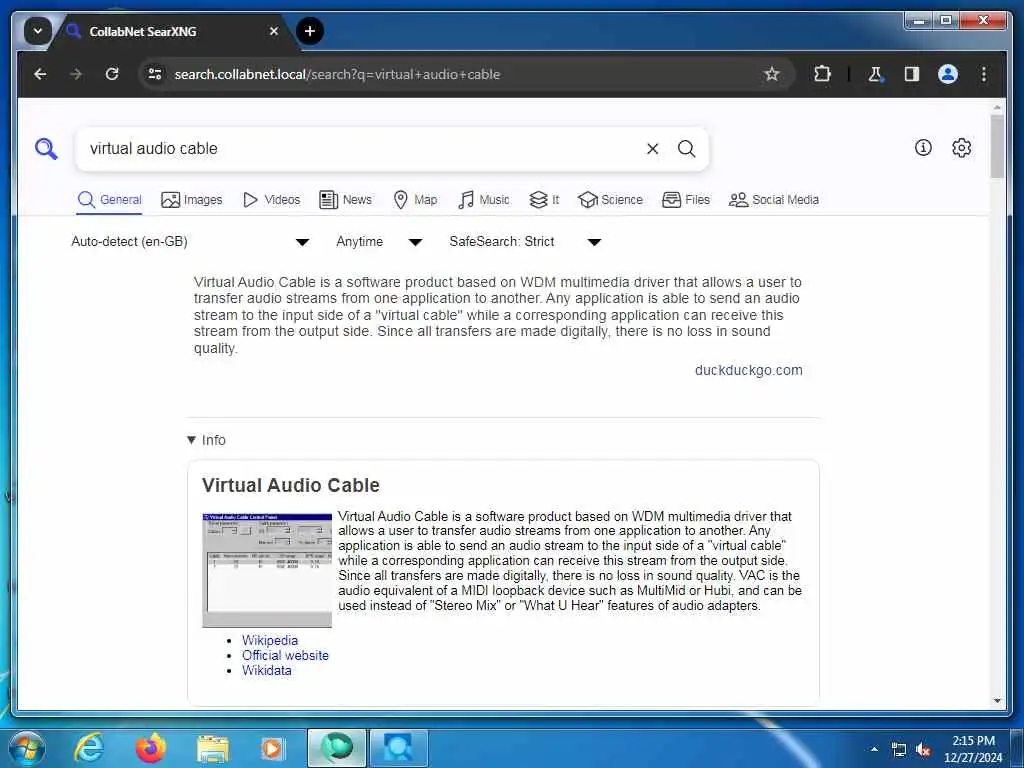1024x768 pixels.
Task: Open Chrome Labs flask icon
Action: 875,74
